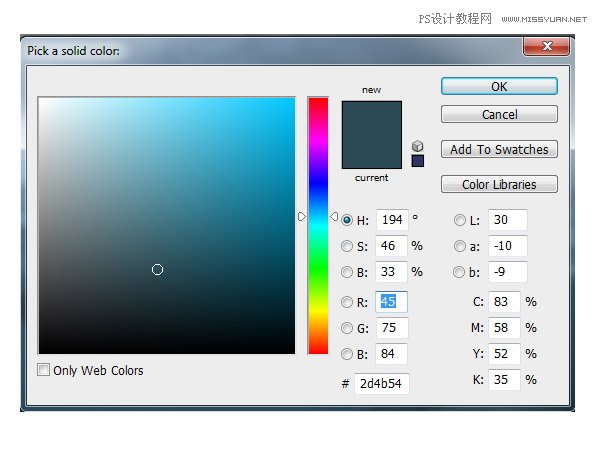Select the S saturation radio button
Image resolution: width=600 pixels, height=455 pixels.
tap(347, 246)
